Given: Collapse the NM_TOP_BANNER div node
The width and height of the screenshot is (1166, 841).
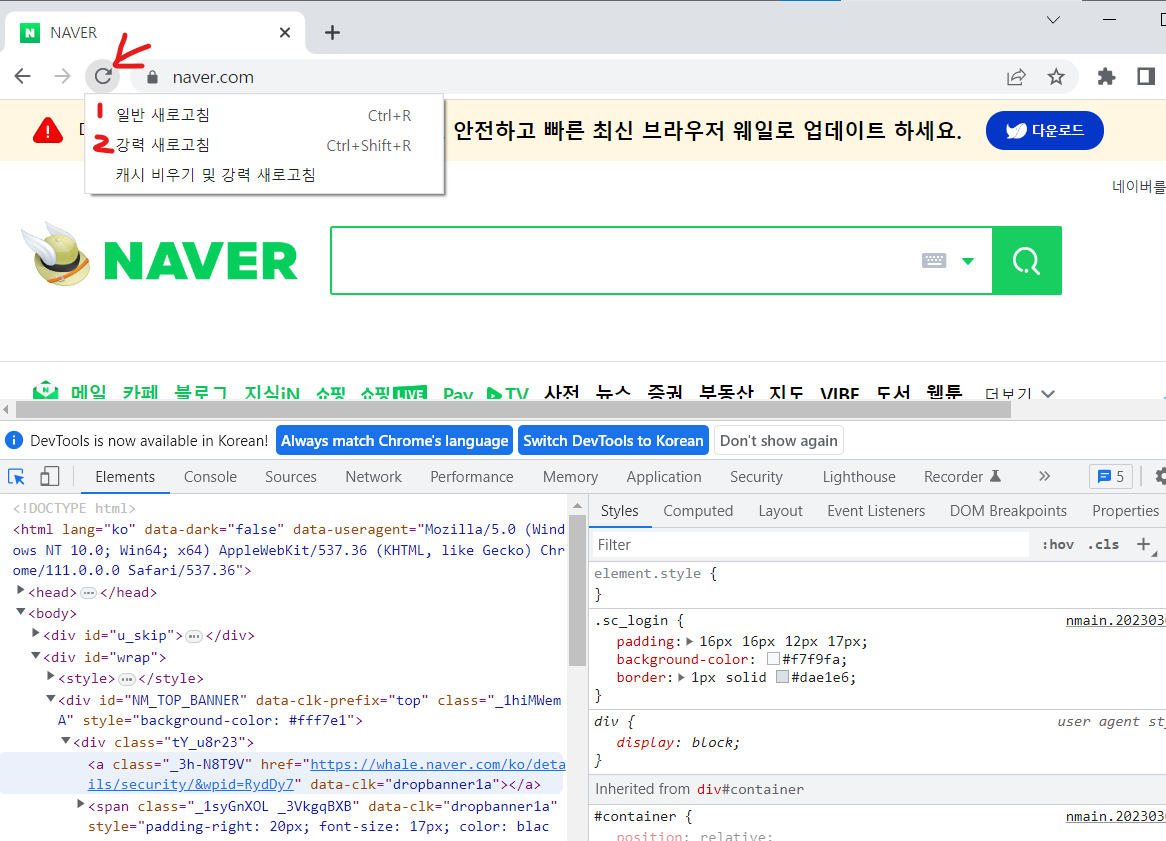Looking at the screenshot, I should click(x=51, y=699).
